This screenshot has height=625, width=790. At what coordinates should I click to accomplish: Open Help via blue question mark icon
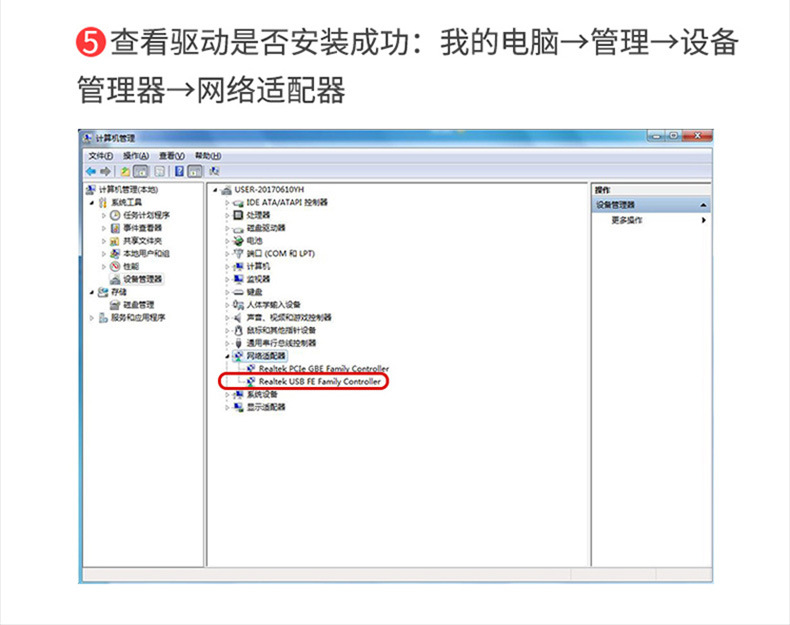pos(179,171)
